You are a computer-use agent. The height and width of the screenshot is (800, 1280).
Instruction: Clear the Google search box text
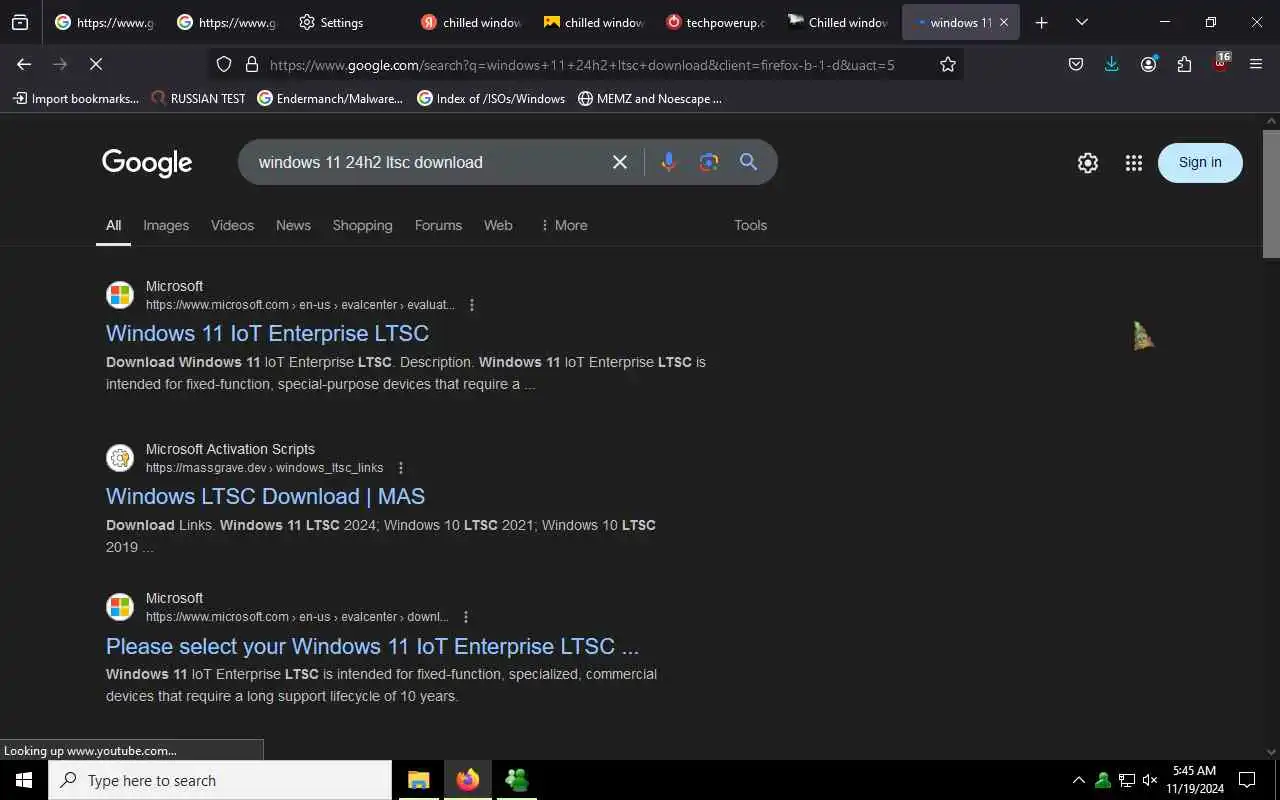coord(620,162)
